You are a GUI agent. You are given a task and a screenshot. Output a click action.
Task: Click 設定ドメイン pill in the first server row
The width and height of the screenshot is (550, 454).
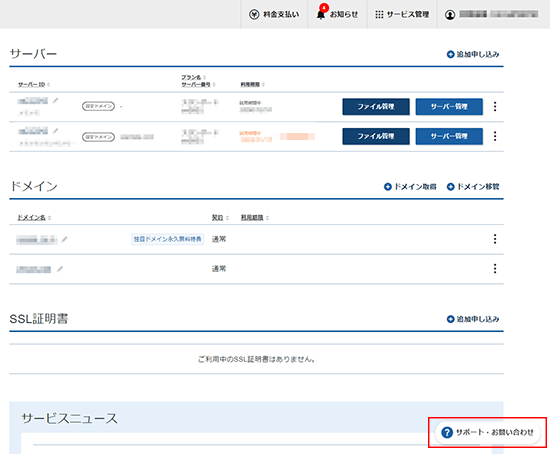(98, 106)
